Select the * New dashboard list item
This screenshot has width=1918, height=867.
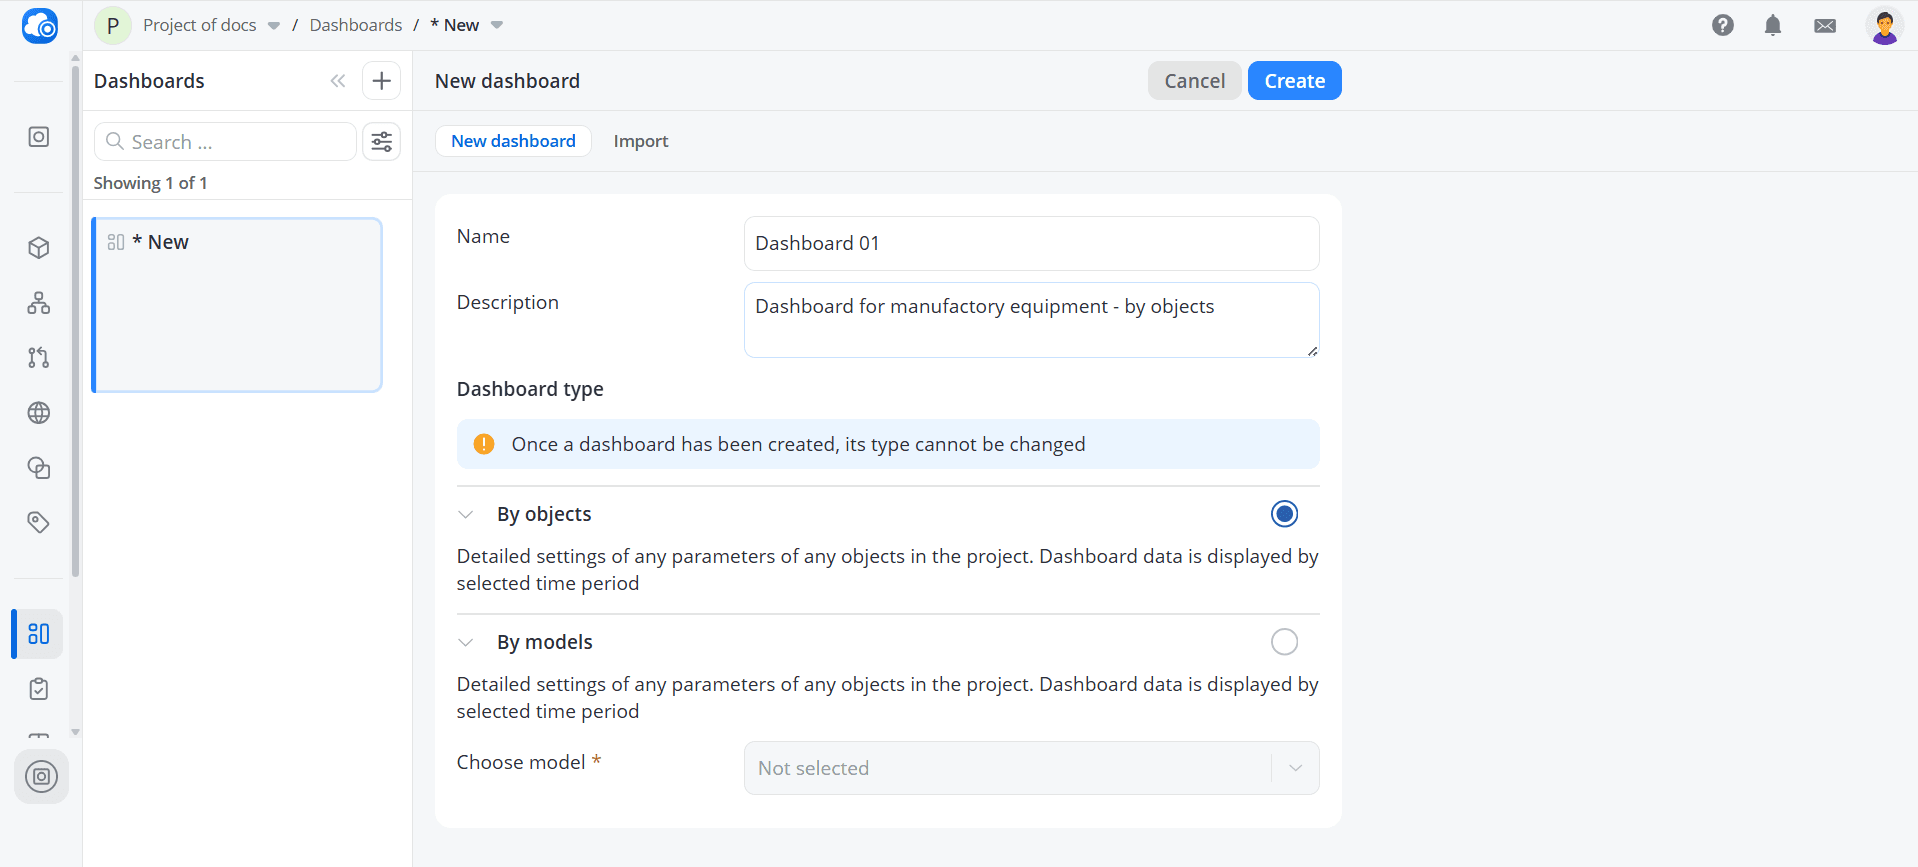coord(237,305)
